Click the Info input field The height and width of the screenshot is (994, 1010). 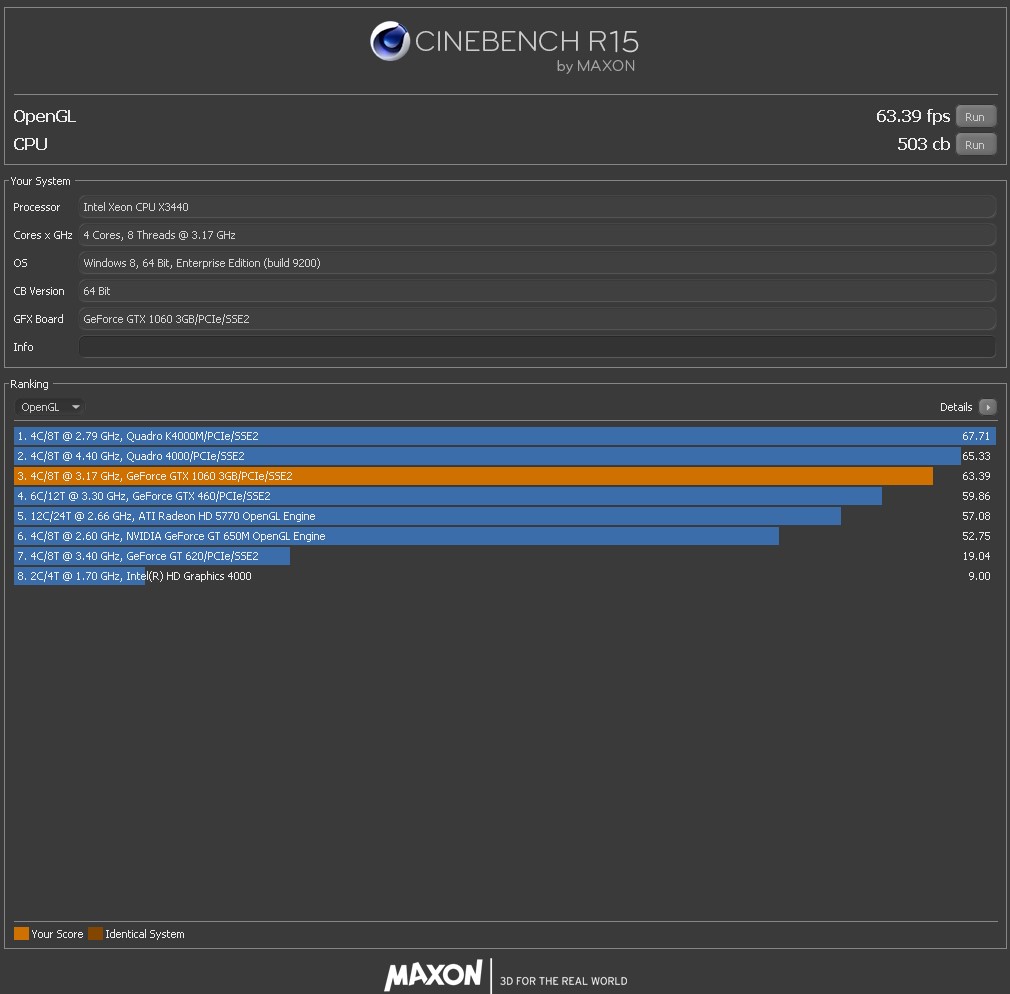coord(537,347)
